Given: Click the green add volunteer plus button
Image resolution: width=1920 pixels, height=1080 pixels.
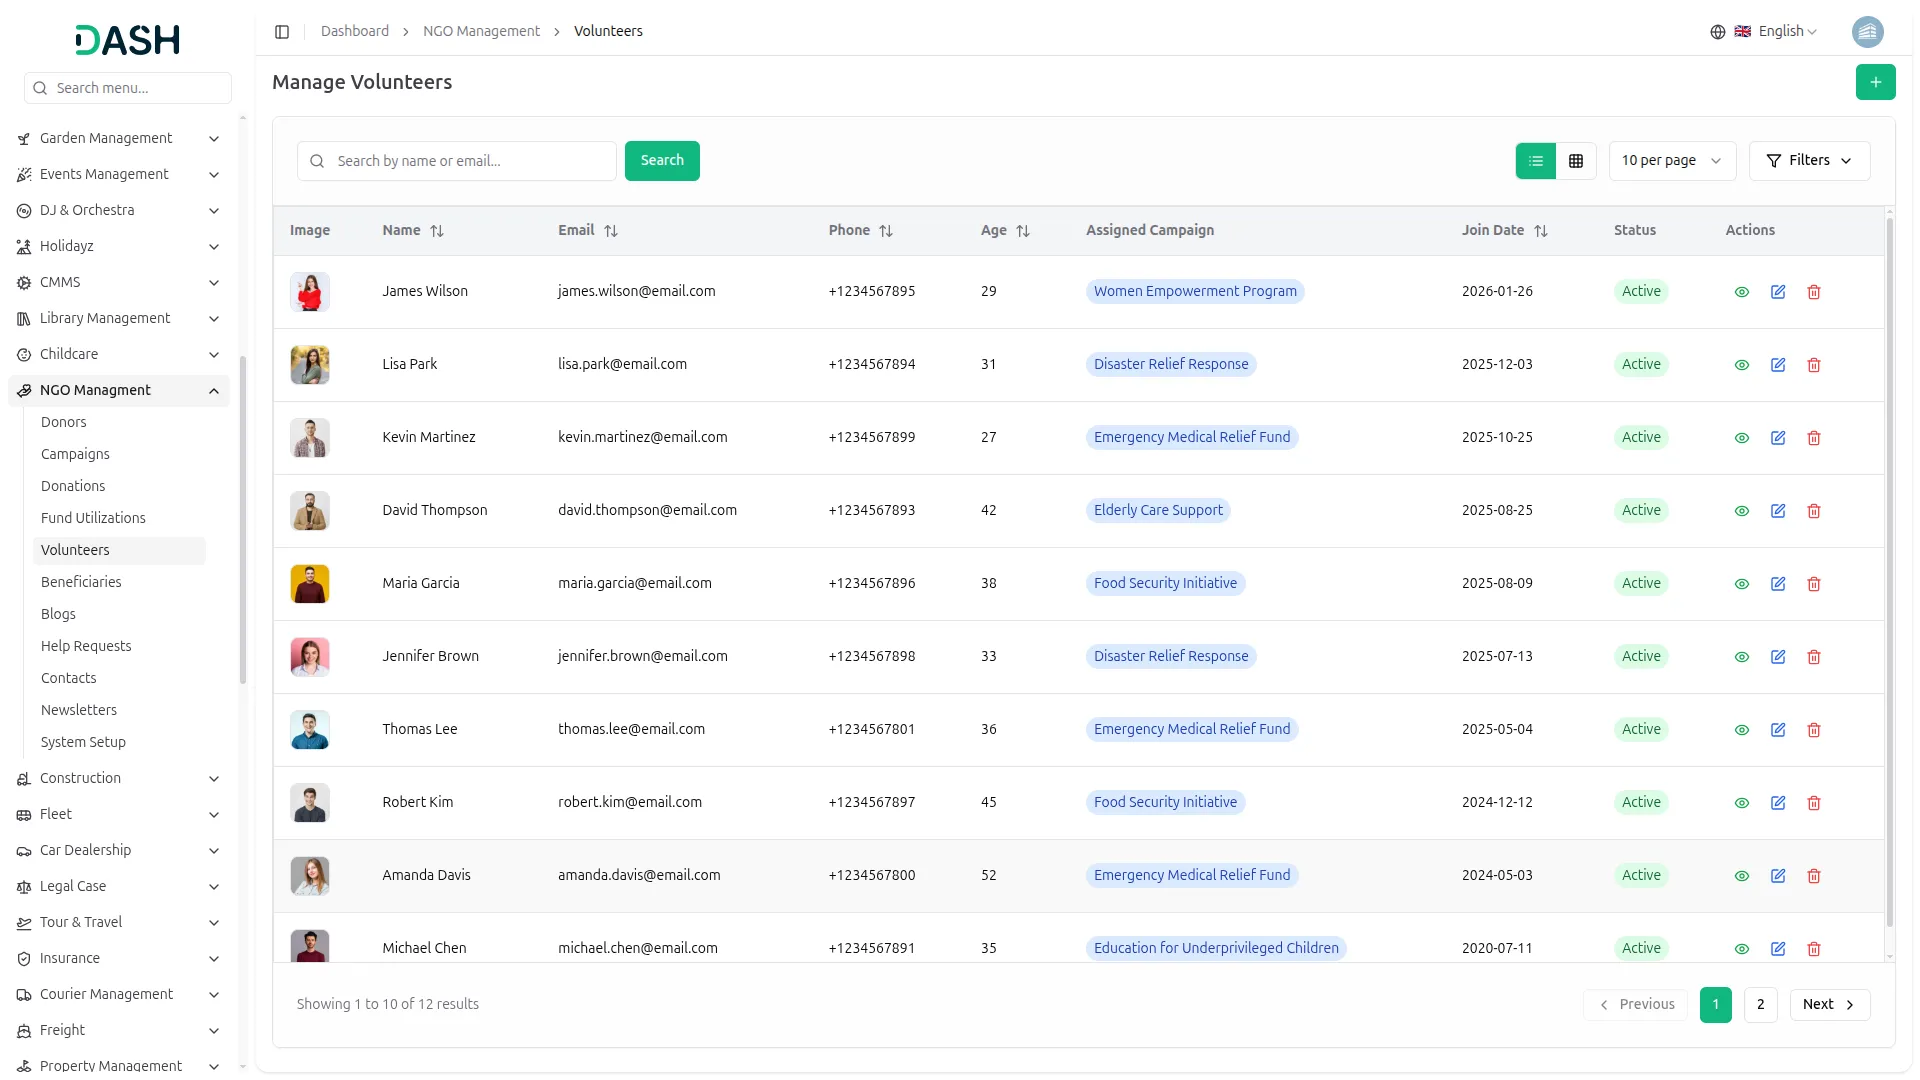Looking at the screenshot, I should (1875, 82).
